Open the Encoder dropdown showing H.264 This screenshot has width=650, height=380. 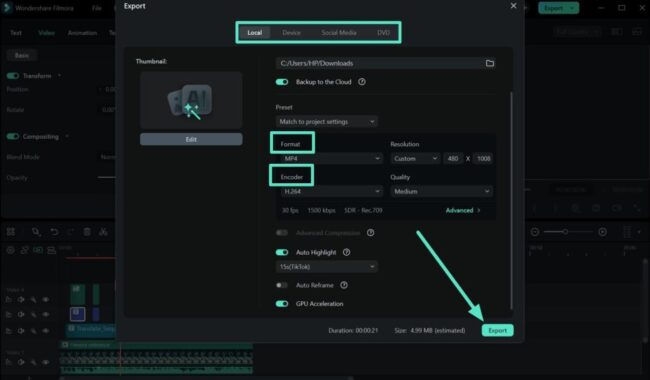(x=331, y=191)
